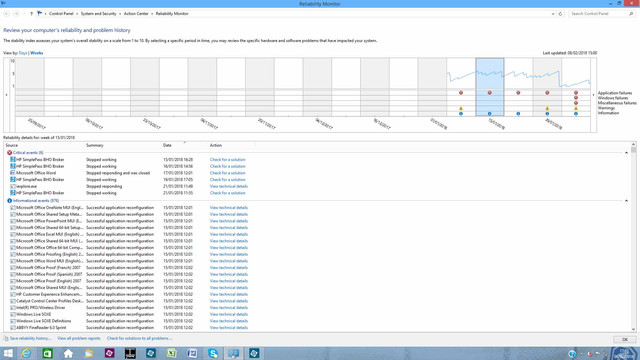
Task: Click the Windows Start button
Action: (8, 353)
